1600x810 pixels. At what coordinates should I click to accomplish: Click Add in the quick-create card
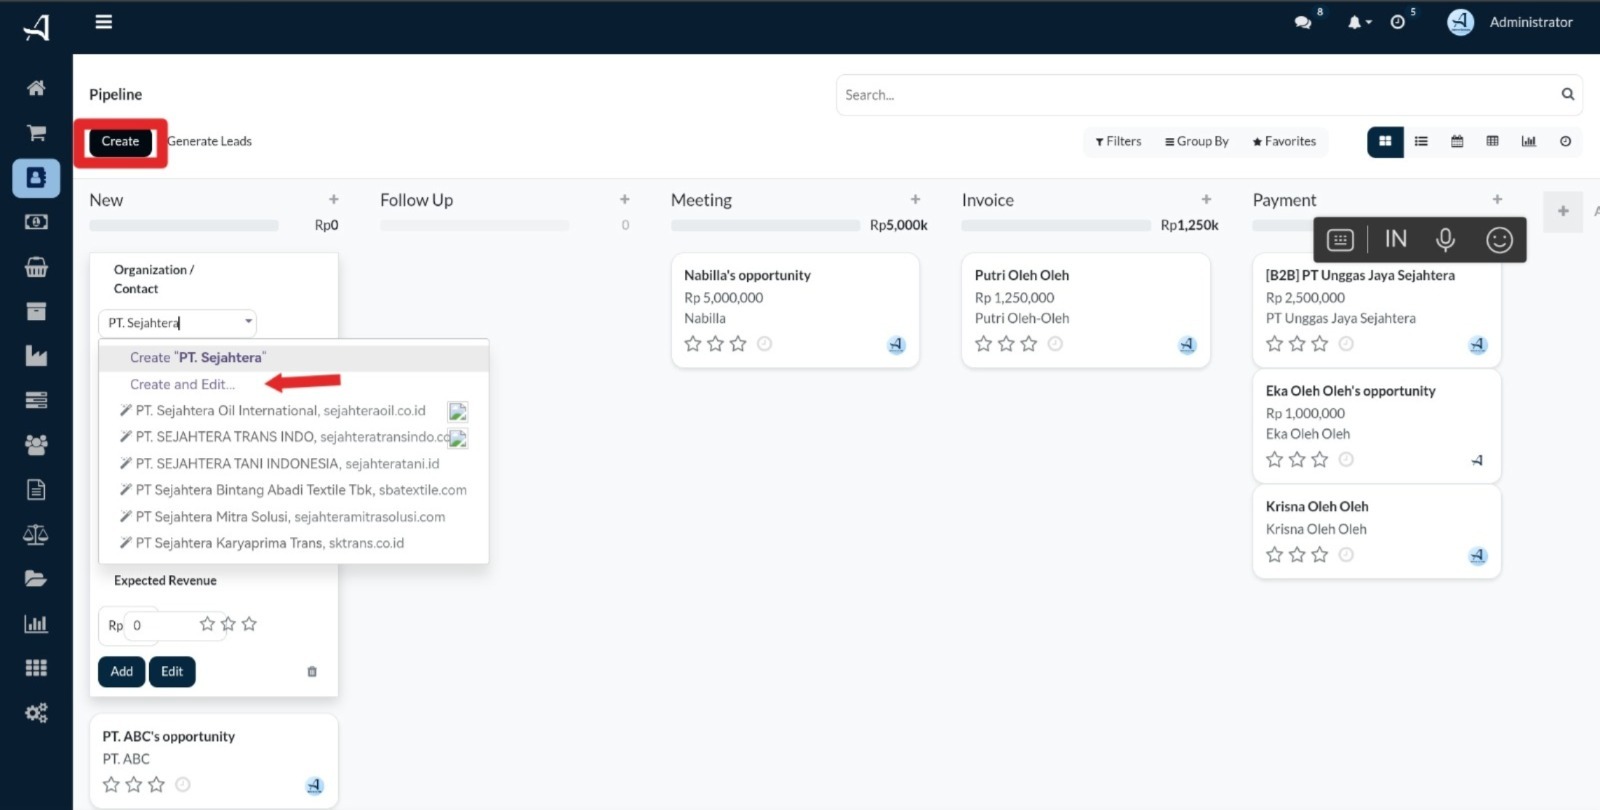(122, 672)
